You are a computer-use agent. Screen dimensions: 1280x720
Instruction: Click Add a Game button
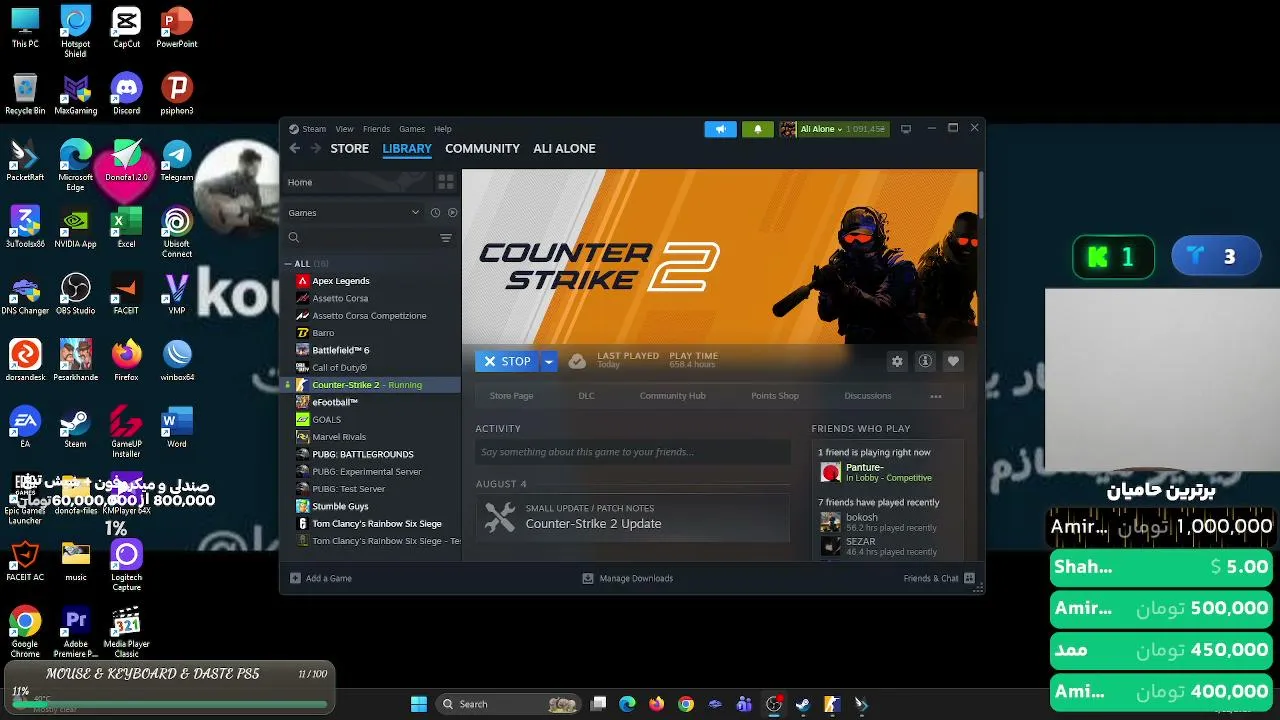click(x=320, y=578)
